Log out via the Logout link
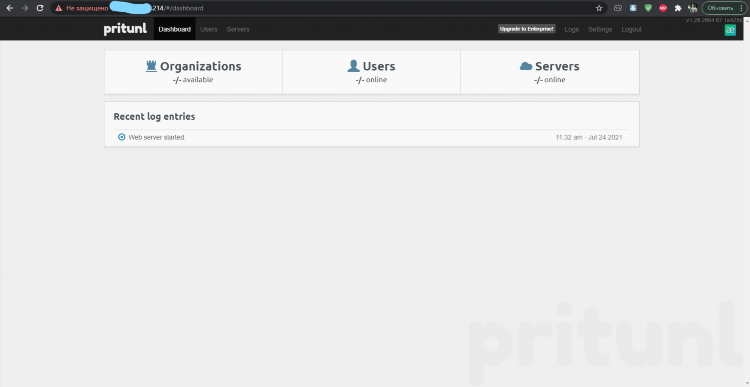This screenshot has width=750, height=387. point(631,29)
